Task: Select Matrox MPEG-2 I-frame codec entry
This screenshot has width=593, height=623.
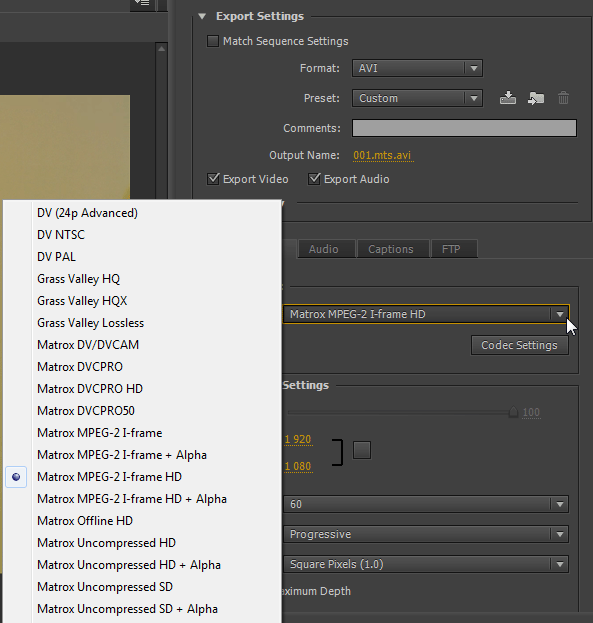Action: coord(100,433)
